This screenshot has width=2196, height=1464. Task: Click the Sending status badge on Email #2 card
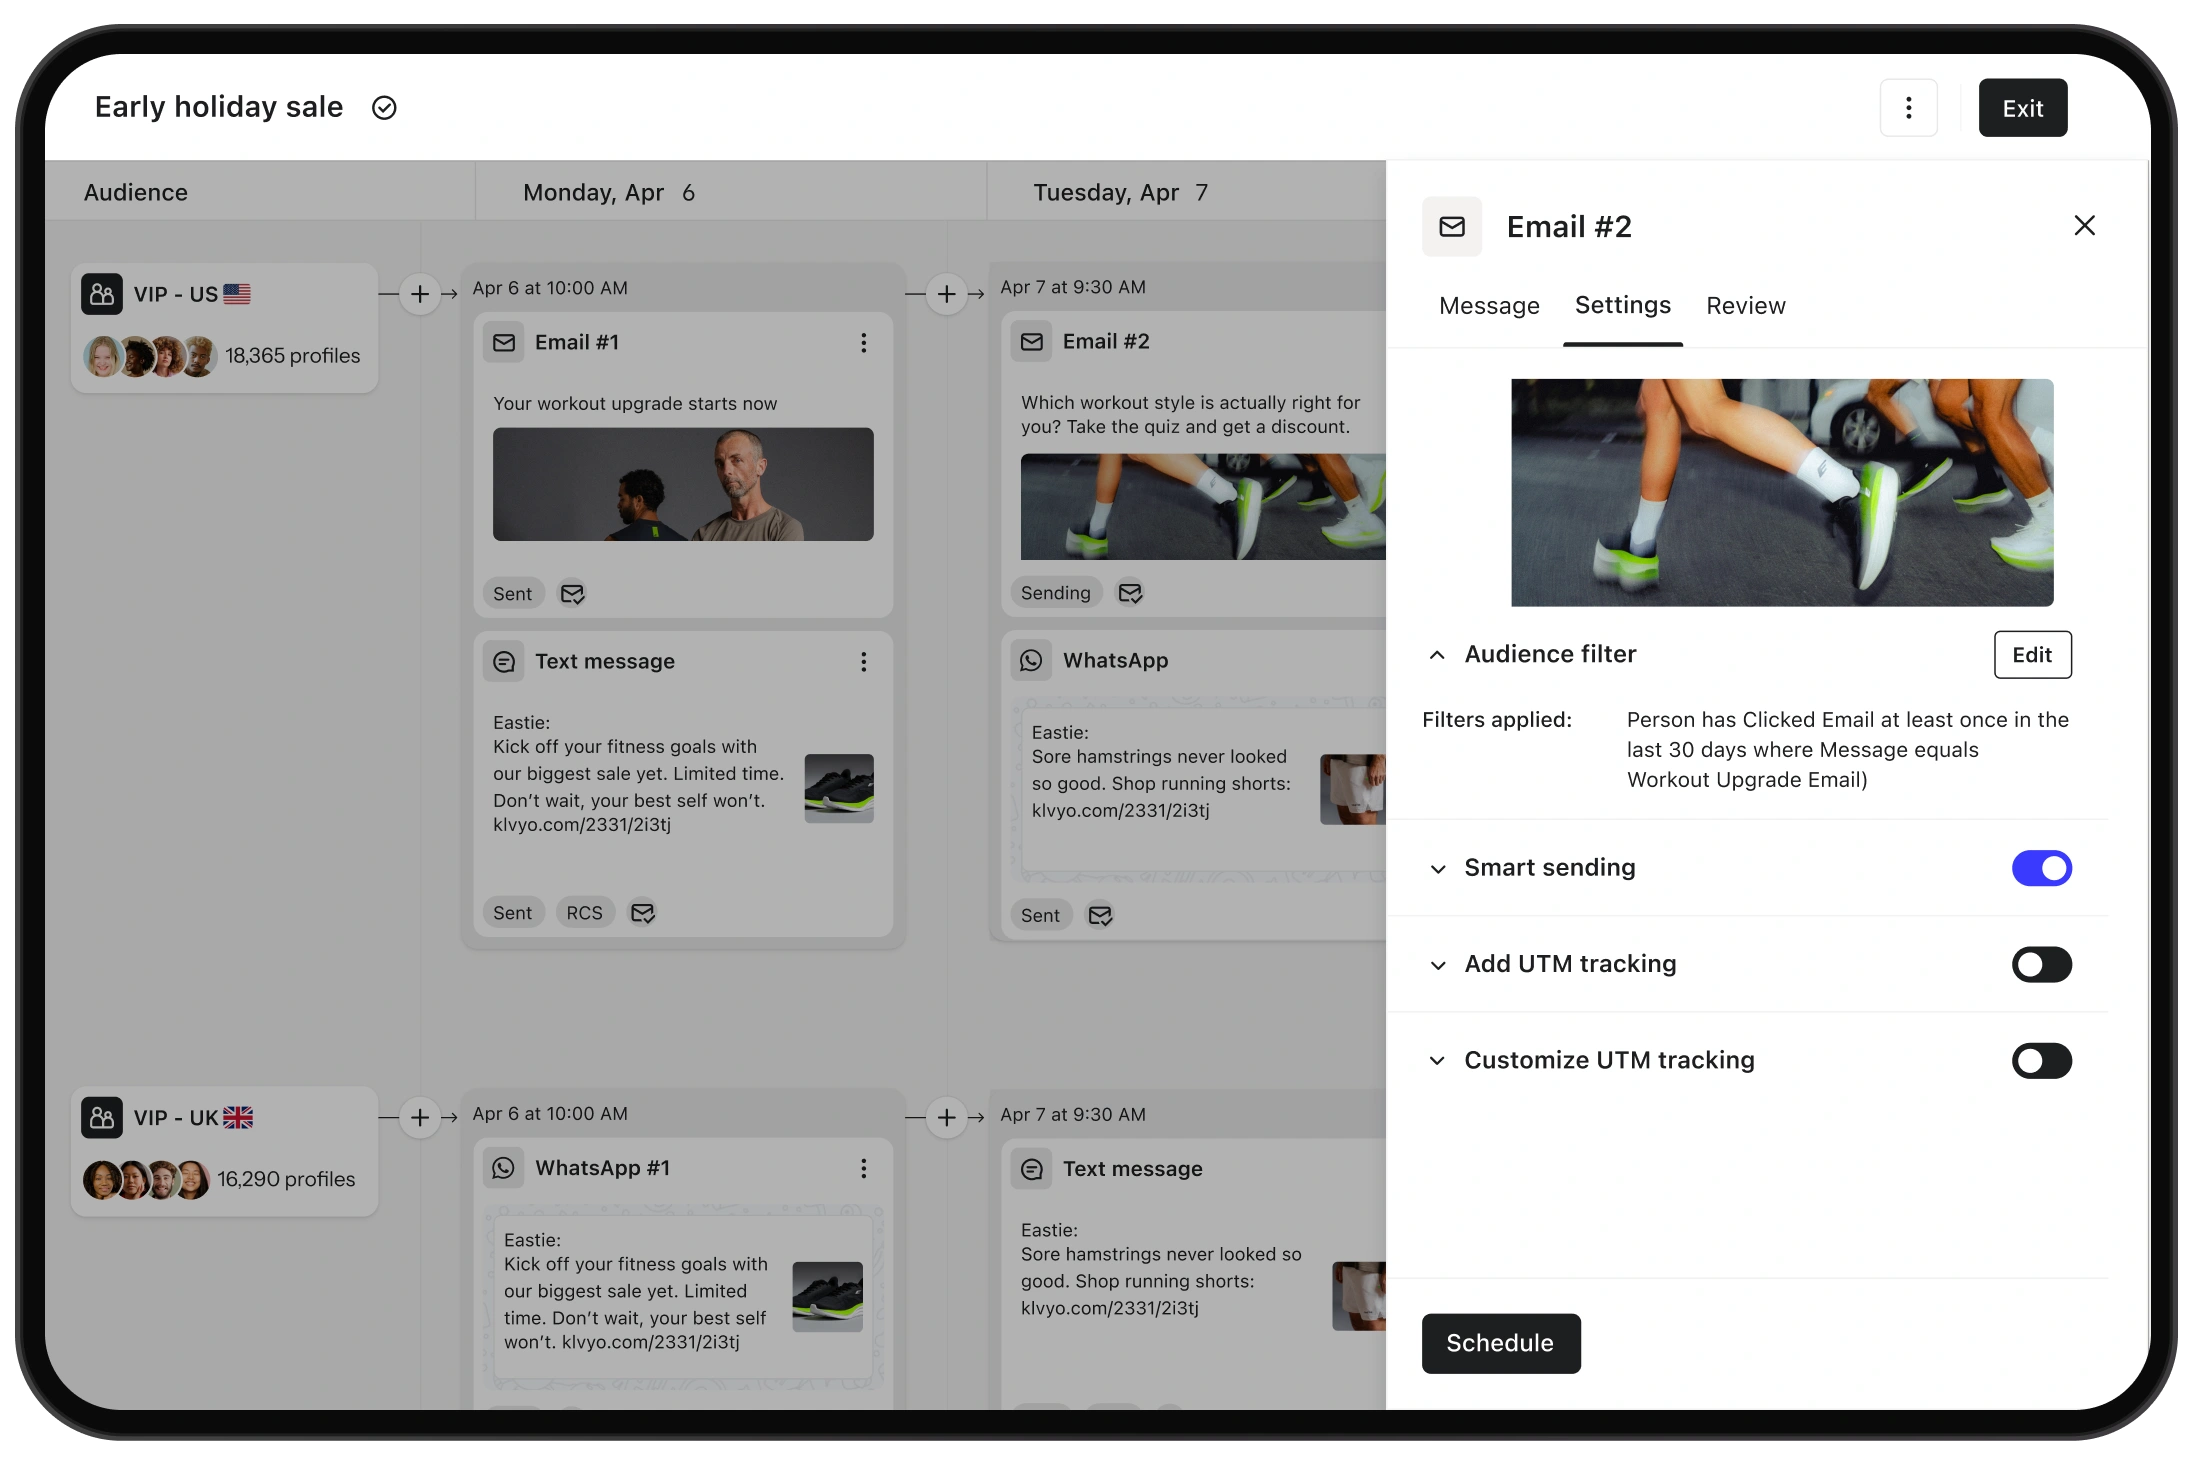point(1055,593)
